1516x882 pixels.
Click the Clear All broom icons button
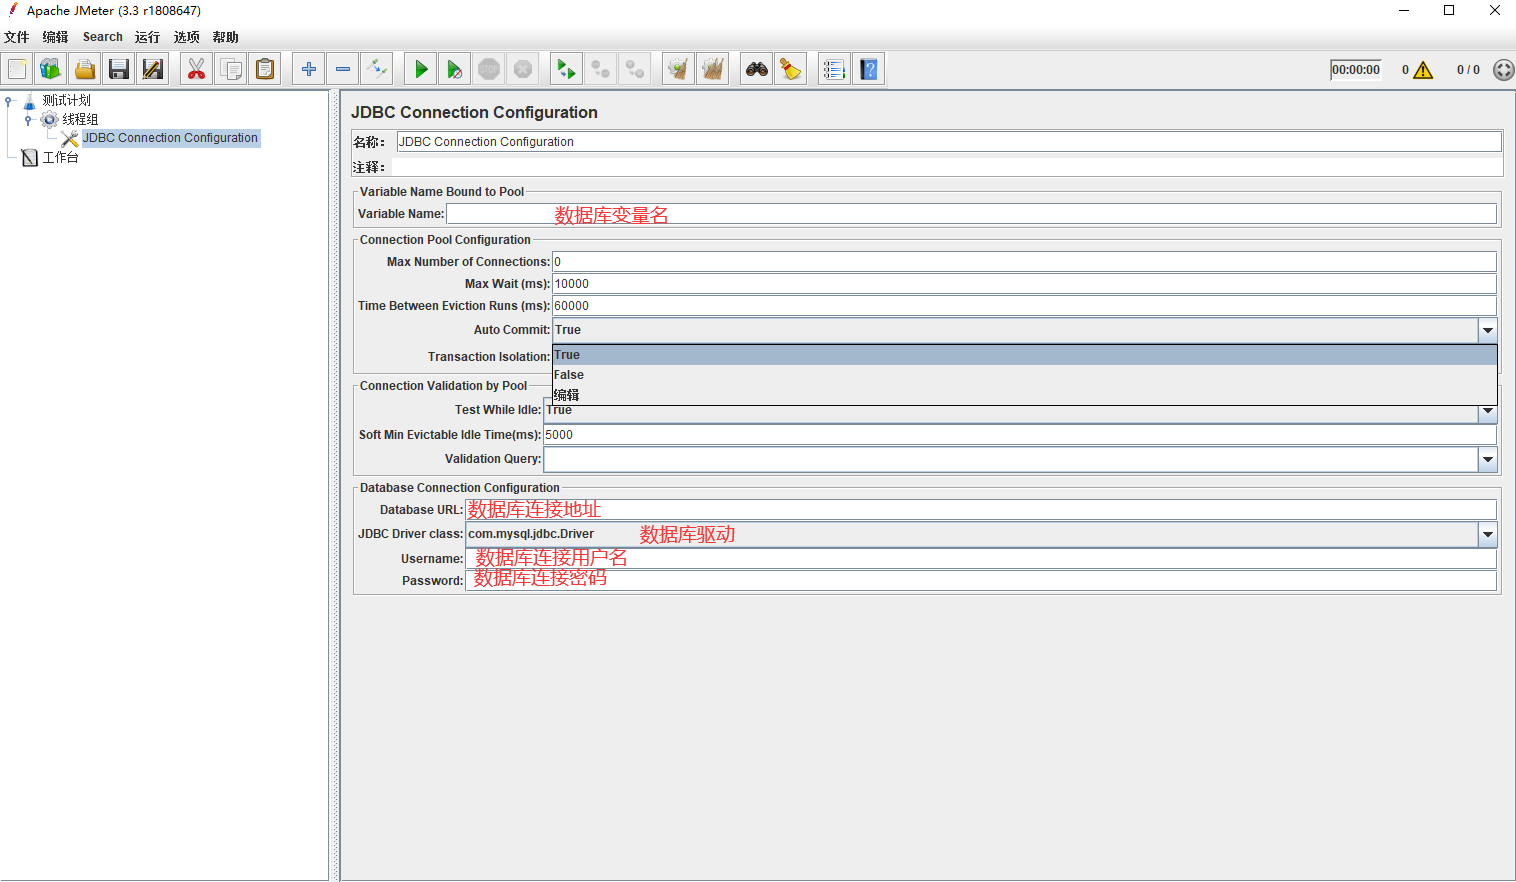(x=713, y=69)
